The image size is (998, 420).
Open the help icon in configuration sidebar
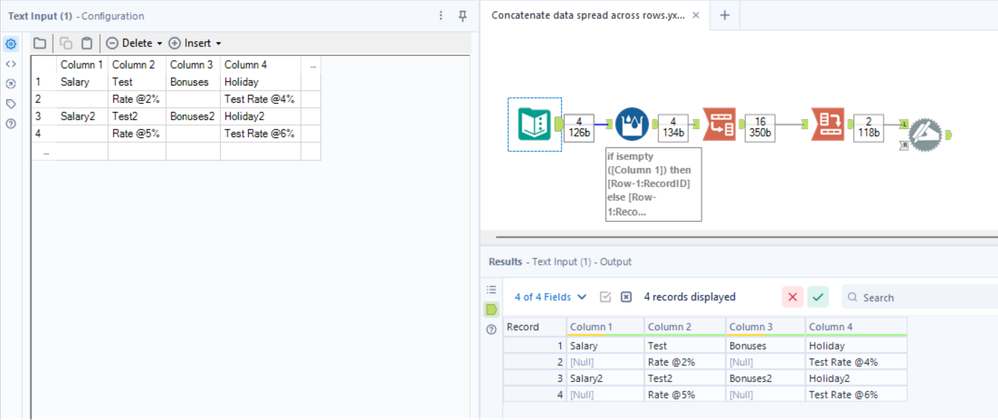tap(10, 123)
